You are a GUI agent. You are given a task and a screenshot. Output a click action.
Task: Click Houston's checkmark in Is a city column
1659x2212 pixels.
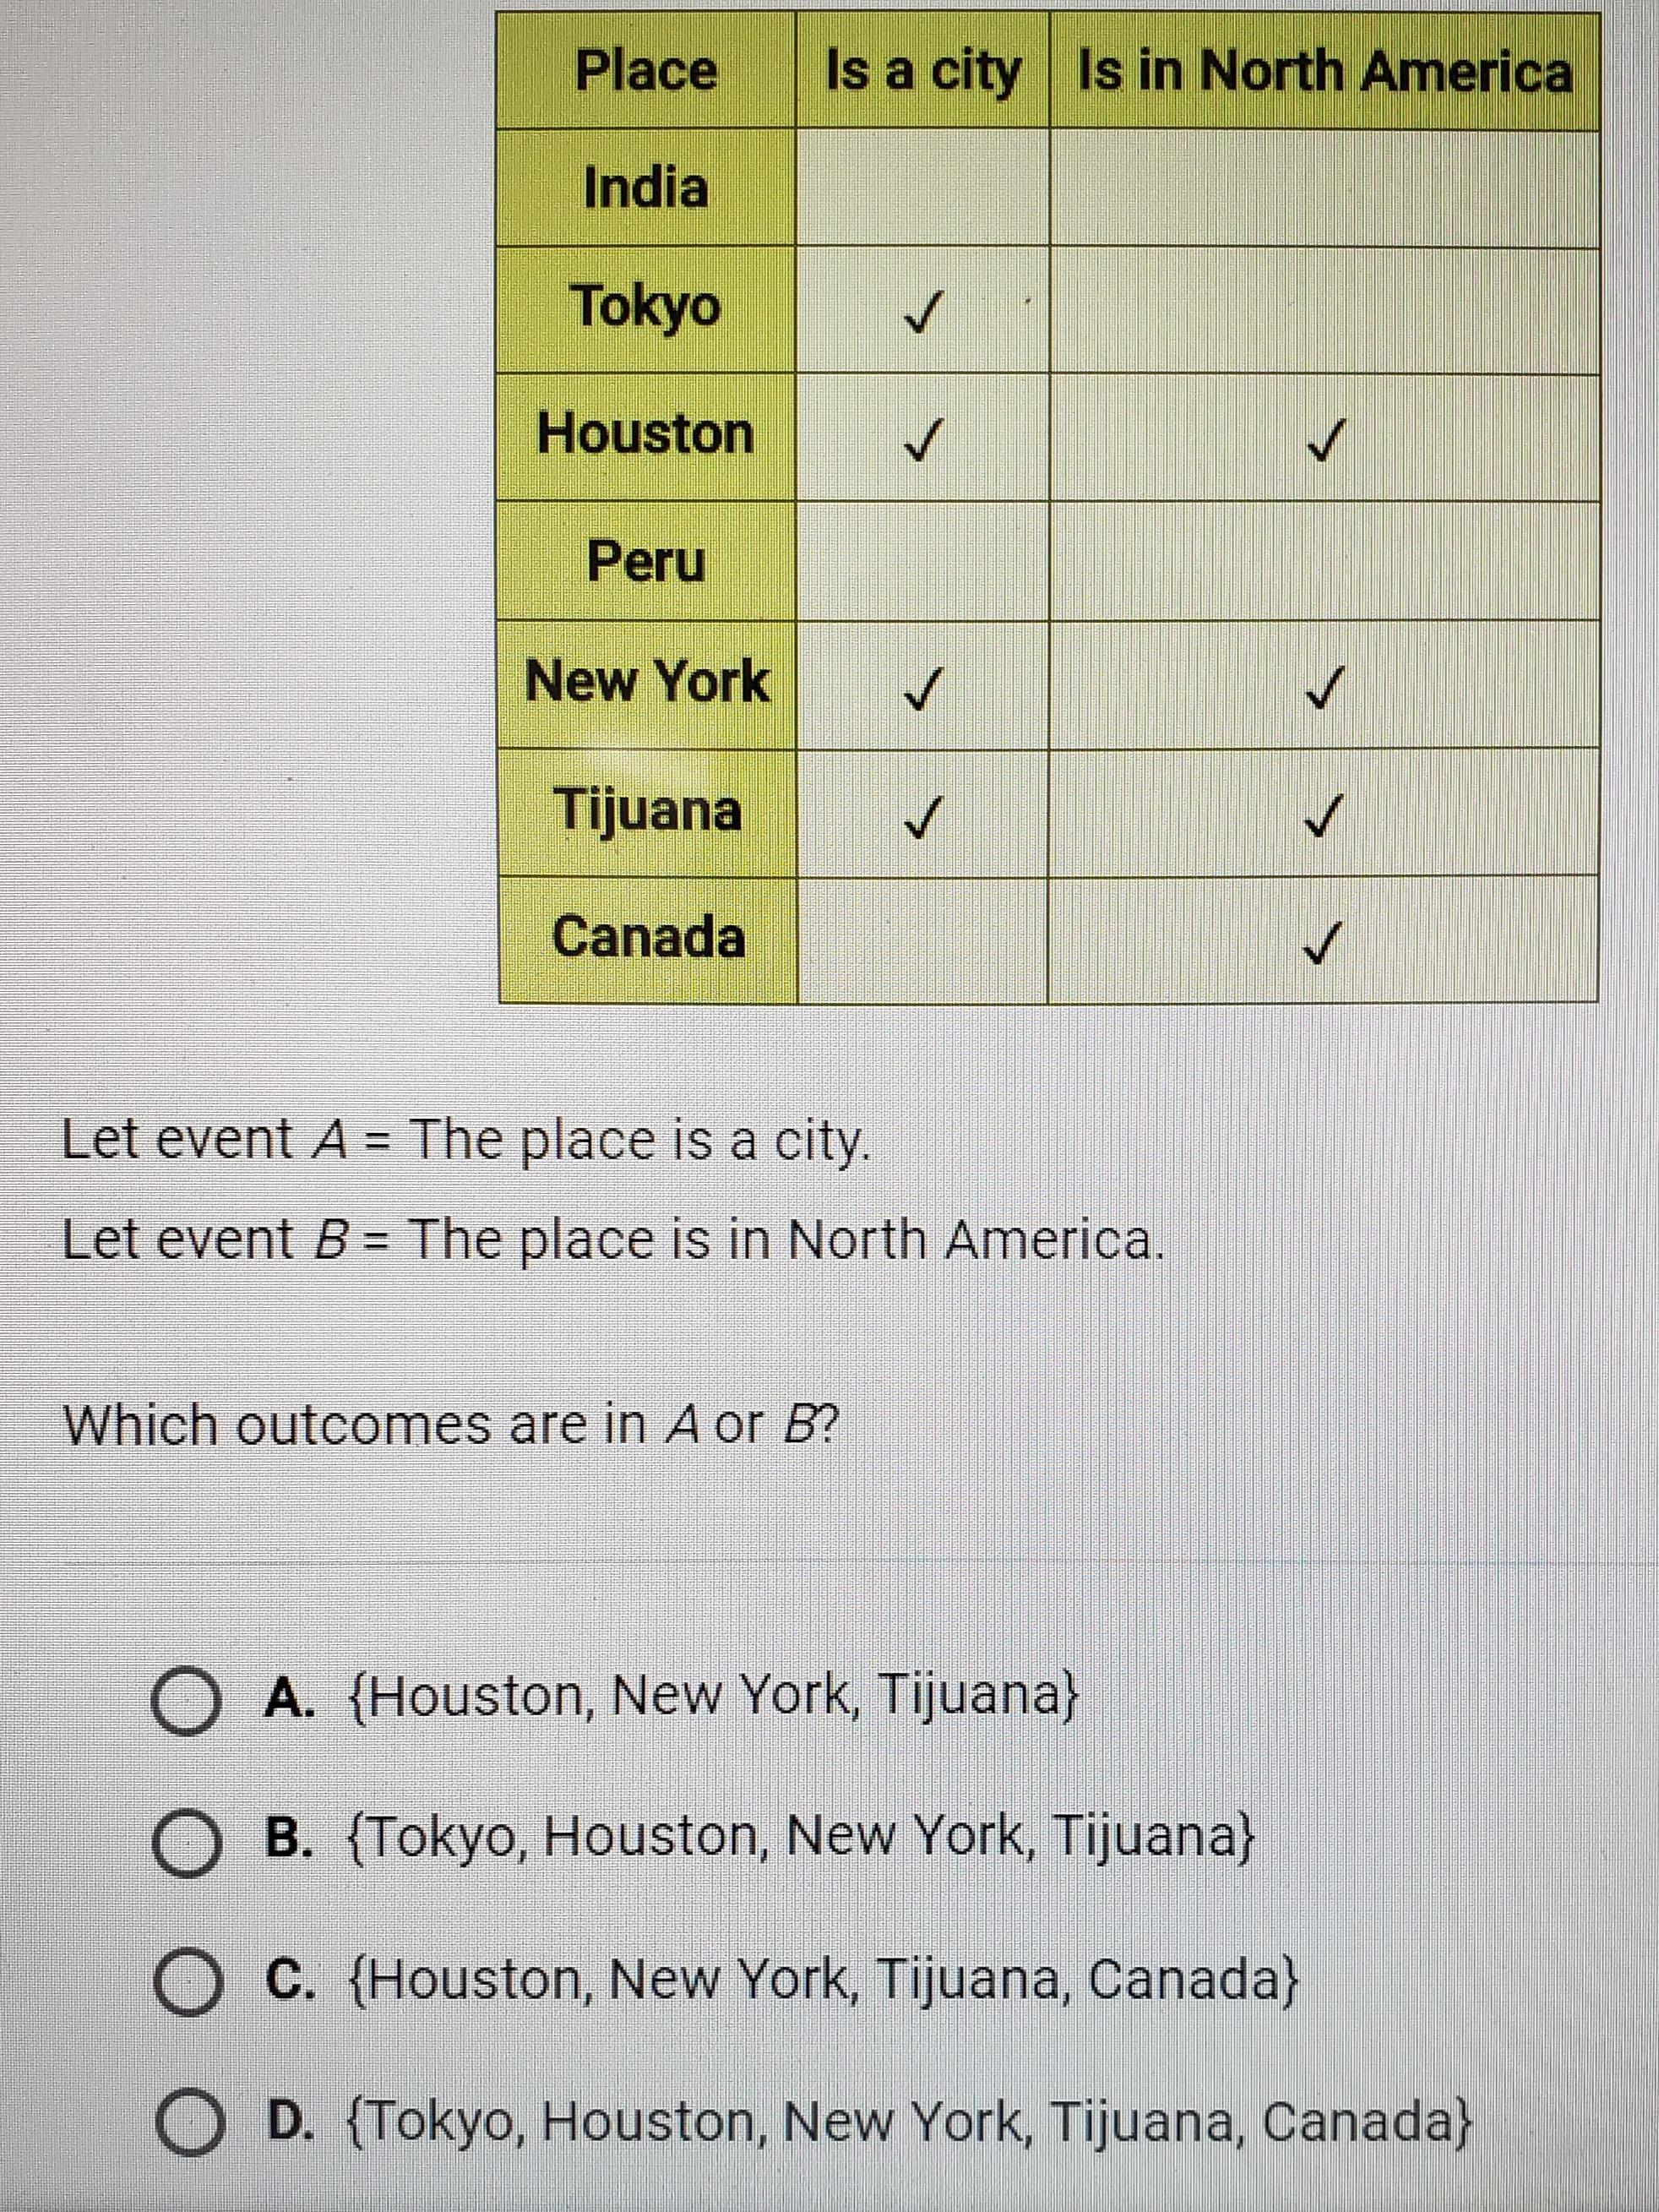pyautogui.click(x=922, y=440)
